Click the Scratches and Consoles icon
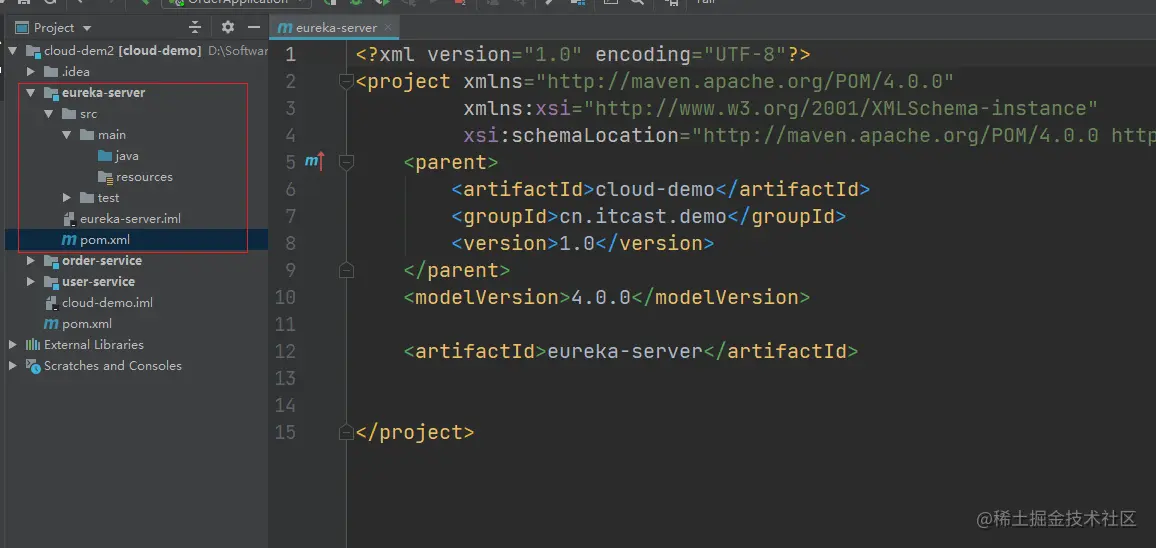 pyautogui.click(x=33, y=366)
